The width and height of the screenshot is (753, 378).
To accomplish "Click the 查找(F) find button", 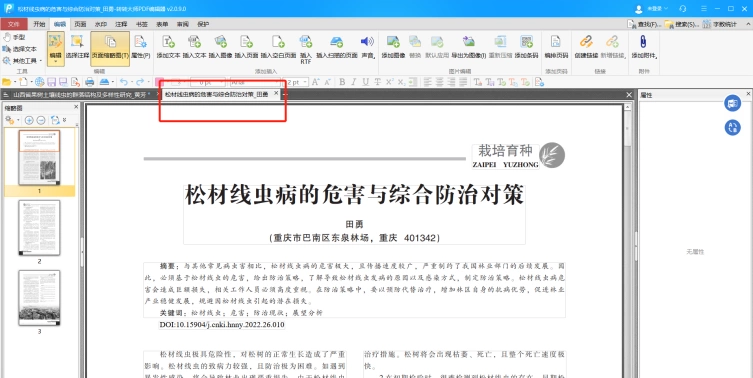I will pyautogui.click(x=644, y=24).
